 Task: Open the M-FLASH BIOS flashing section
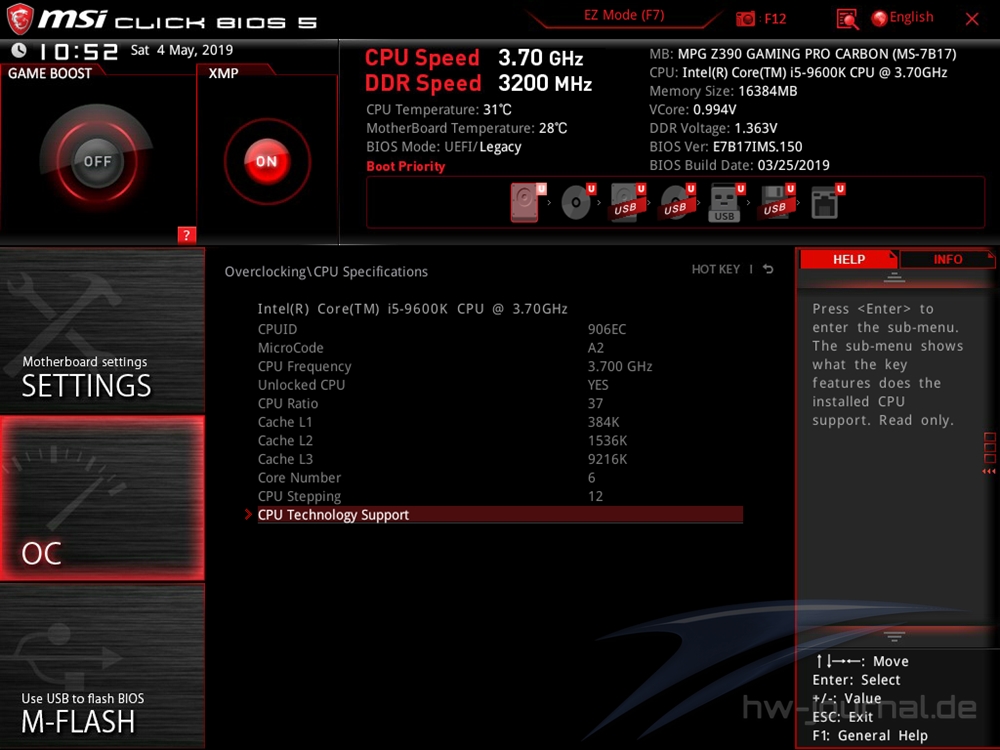102,666
